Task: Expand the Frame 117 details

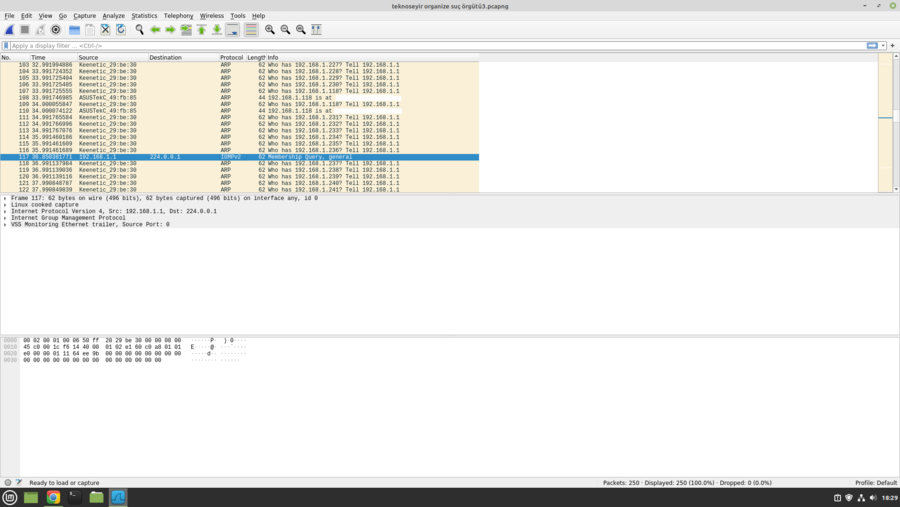Action: point(5,198)
